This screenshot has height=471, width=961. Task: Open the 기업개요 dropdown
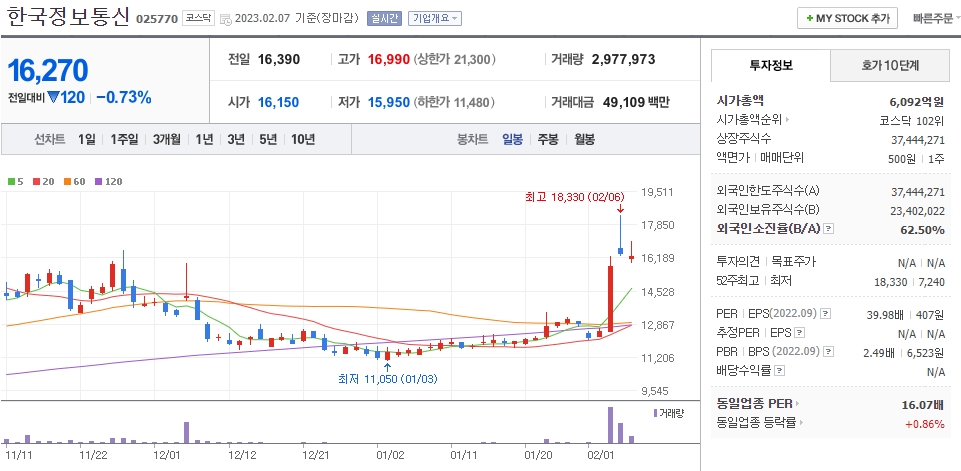tap(435, 18)
